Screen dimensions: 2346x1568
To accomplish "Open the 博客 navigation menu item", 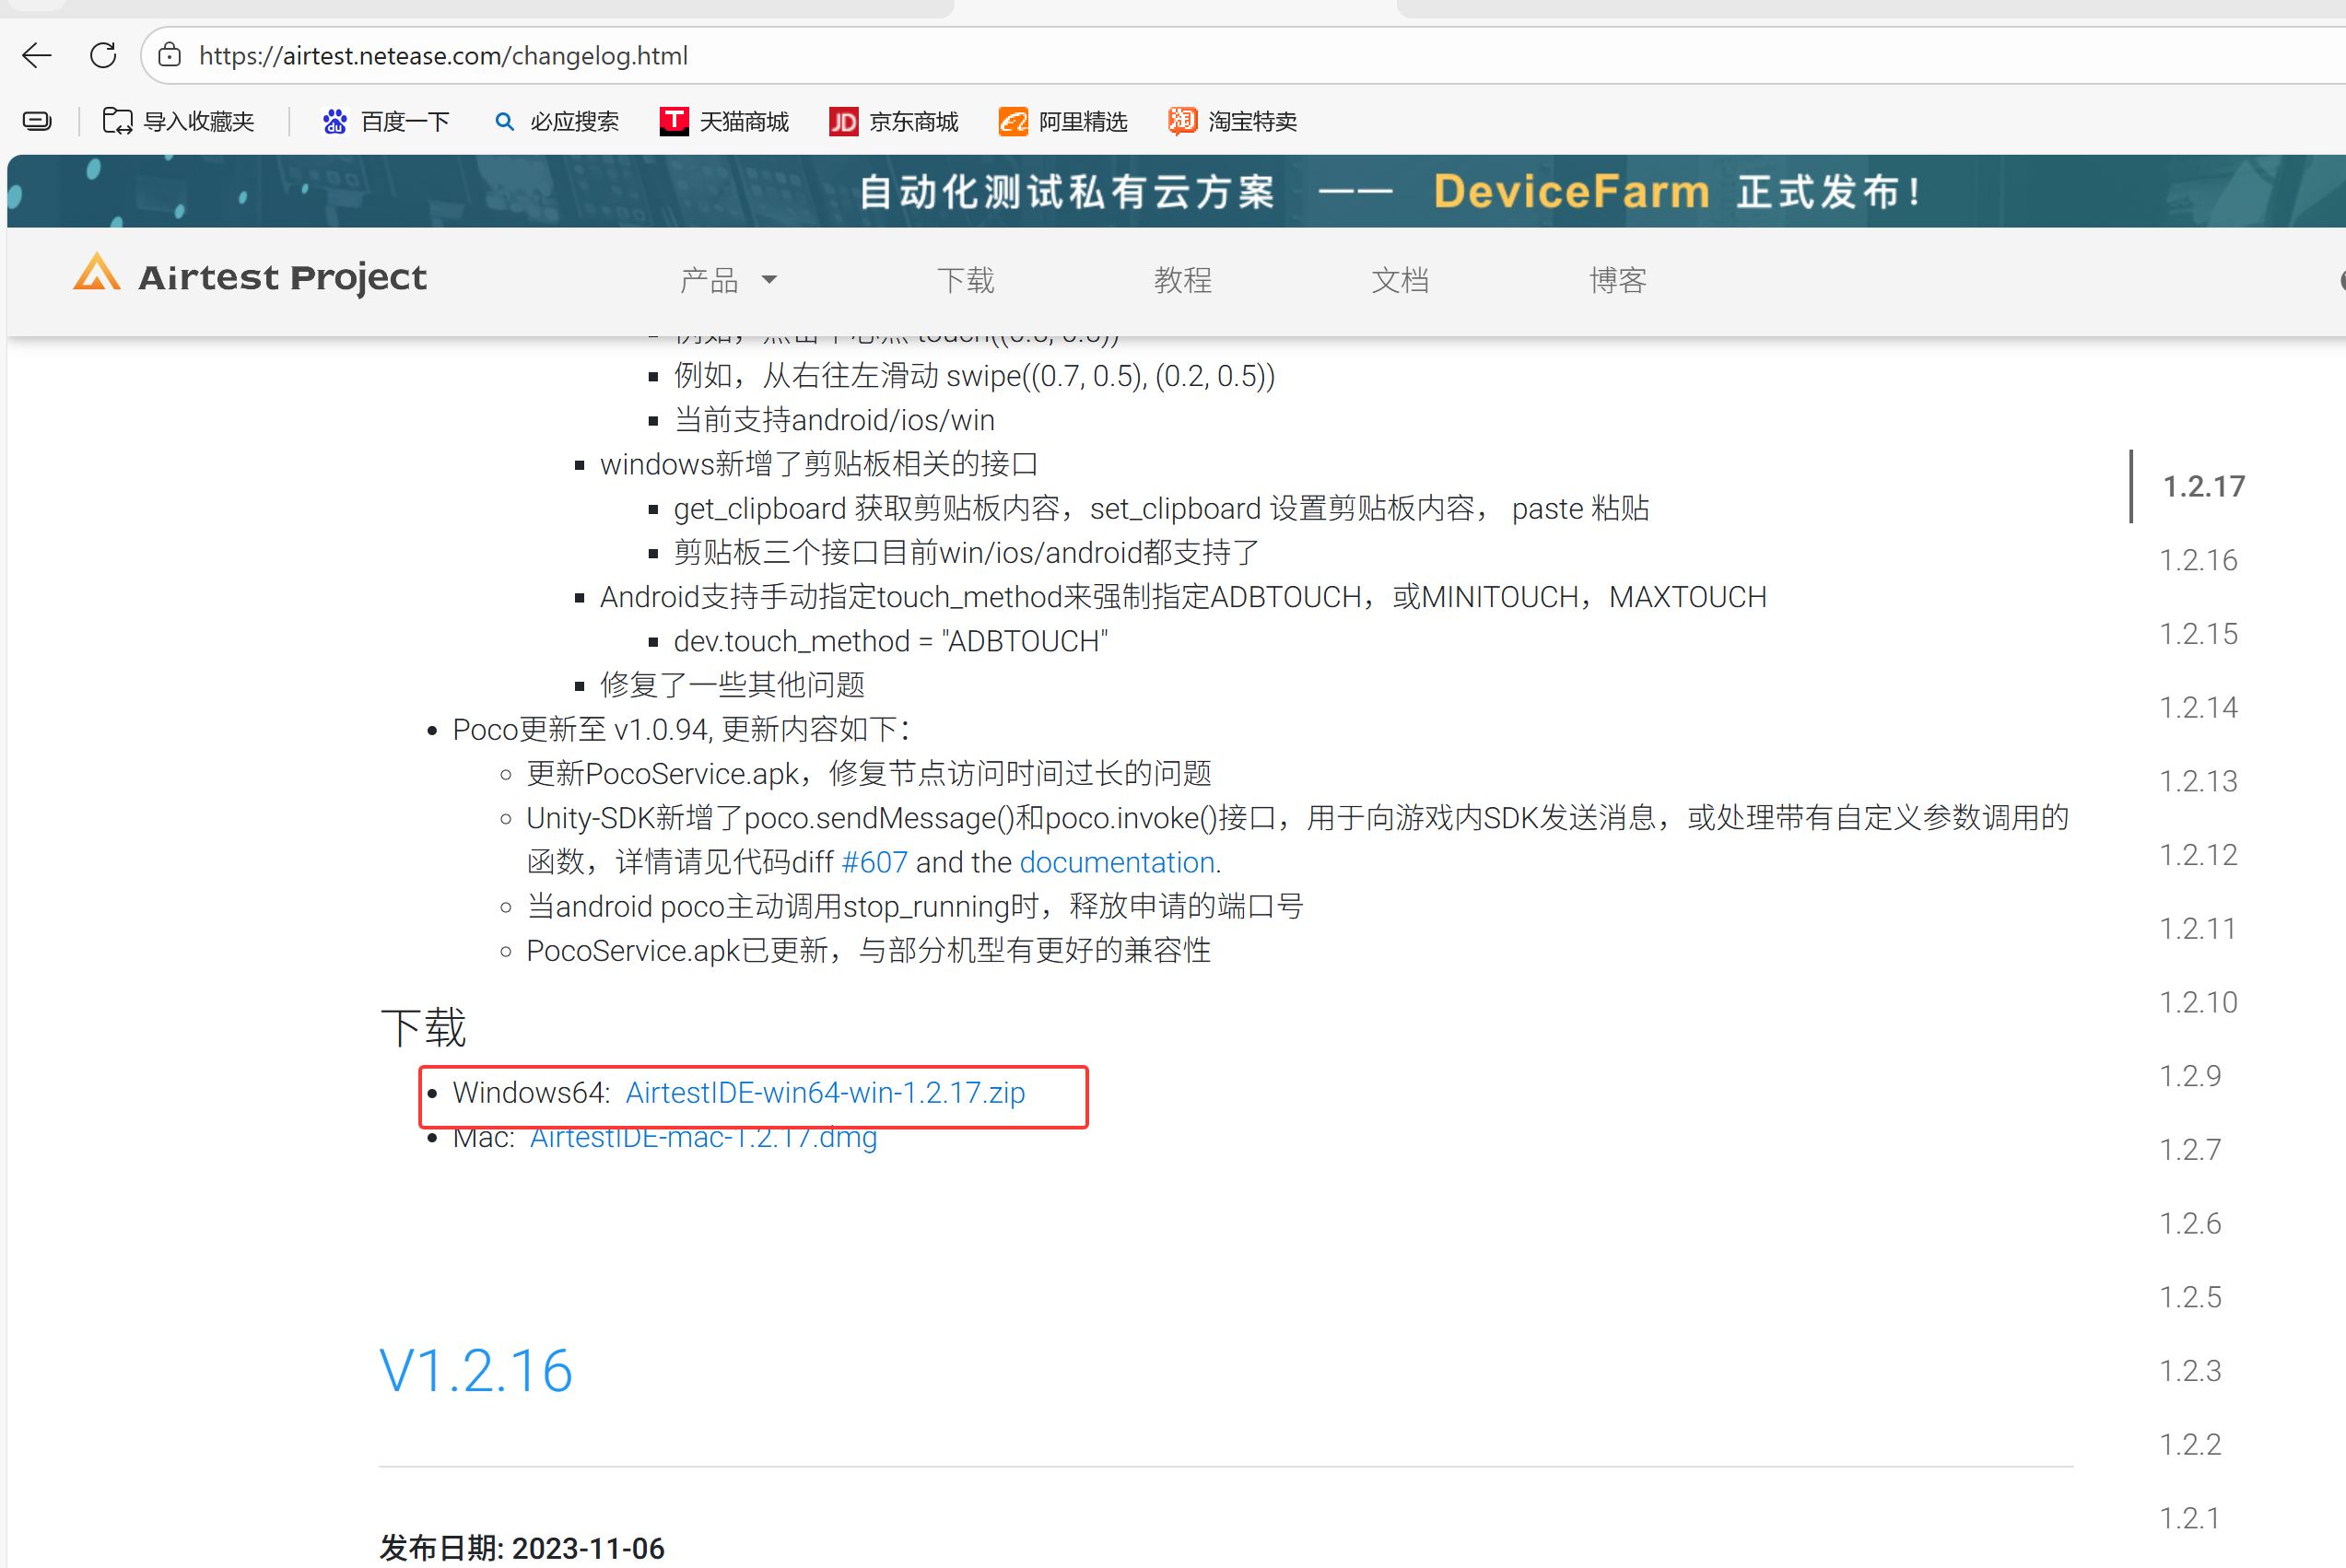I will coord(1617,280).
